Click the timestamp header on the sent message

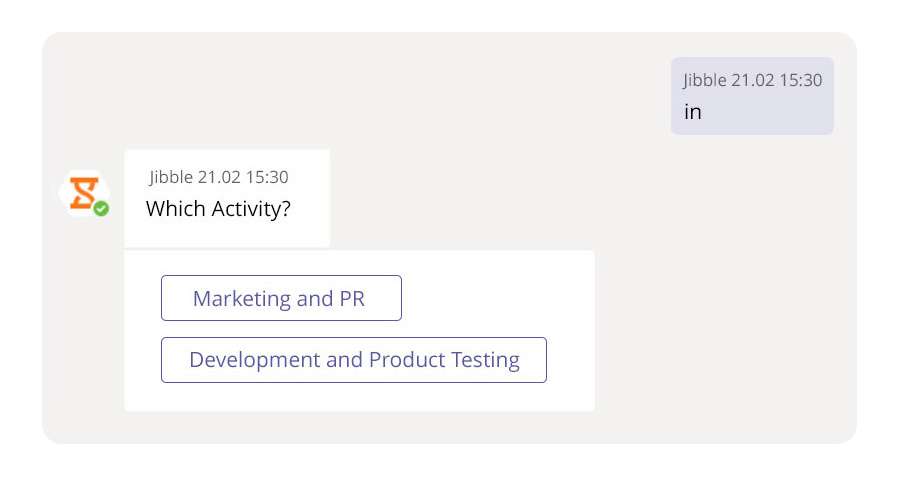(x=752, y=80)
